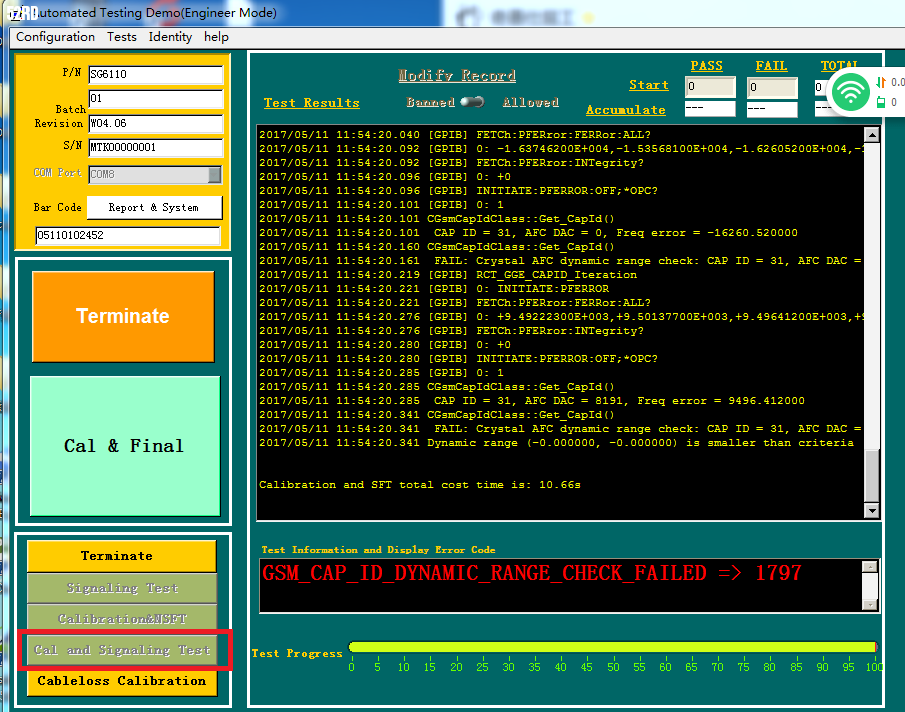The width and height of the screenshot is (905, 712).
Task: Click the Accumulate link
Action: 626,110
